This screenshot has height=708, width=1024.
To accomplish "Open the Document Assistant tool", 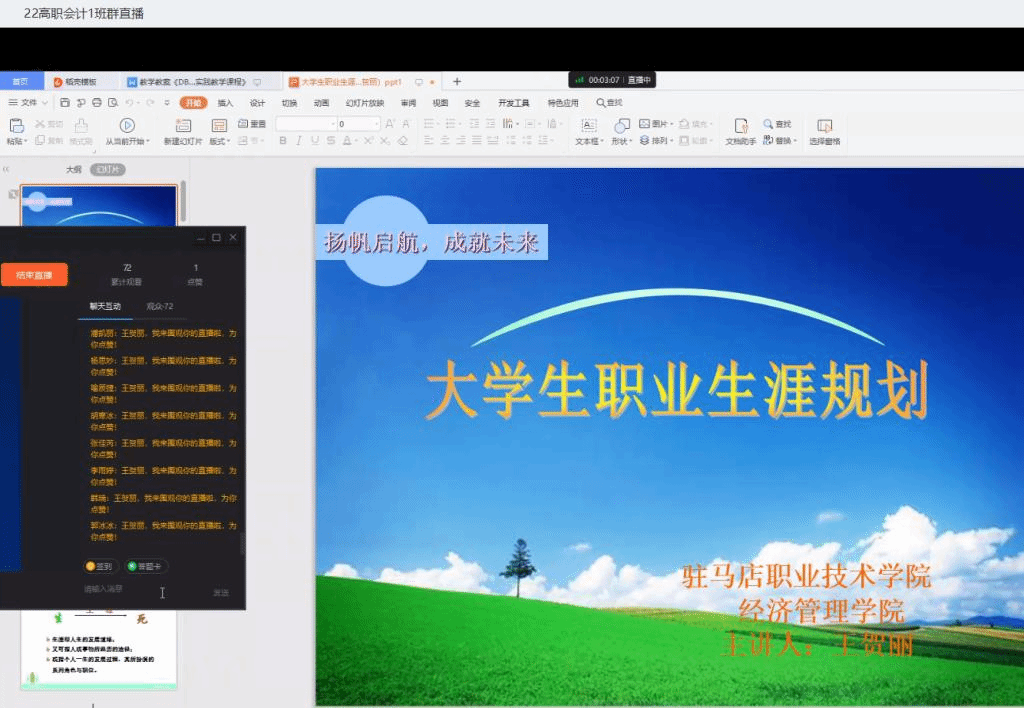I will (741, 131).
